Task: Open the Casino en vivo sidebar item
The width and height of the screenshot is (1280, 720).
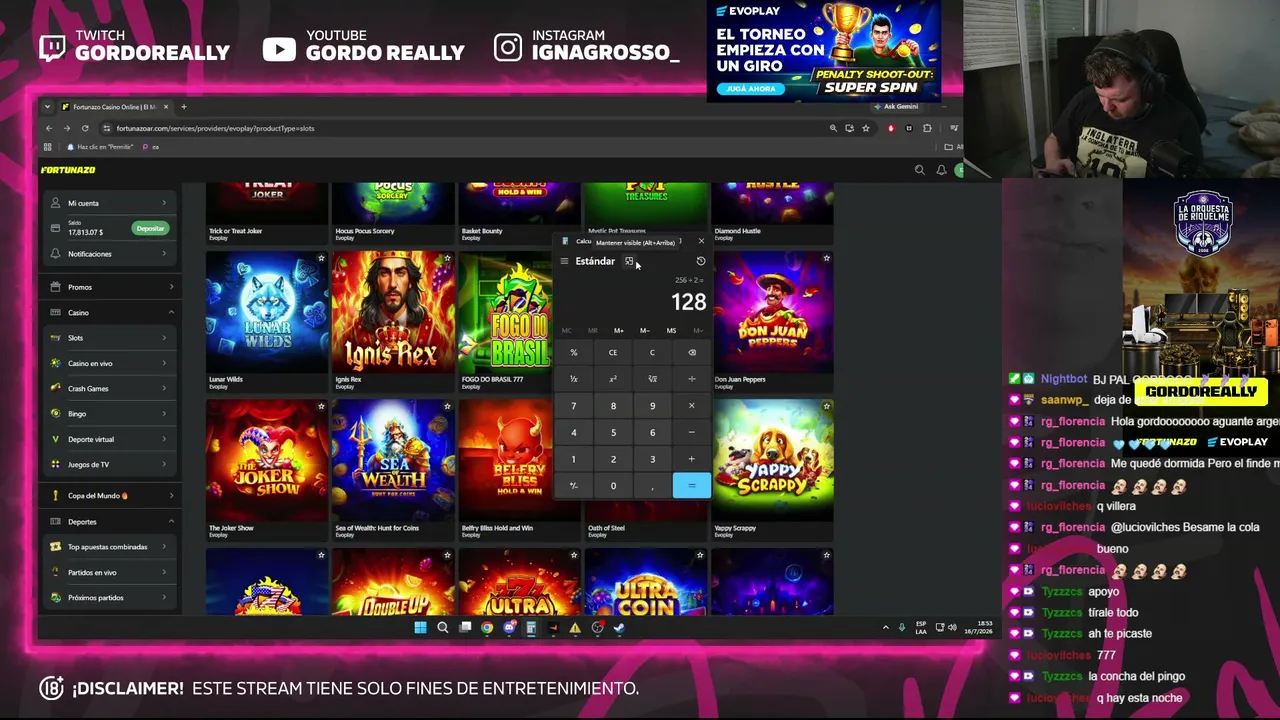Action: [x=110, y=364]
